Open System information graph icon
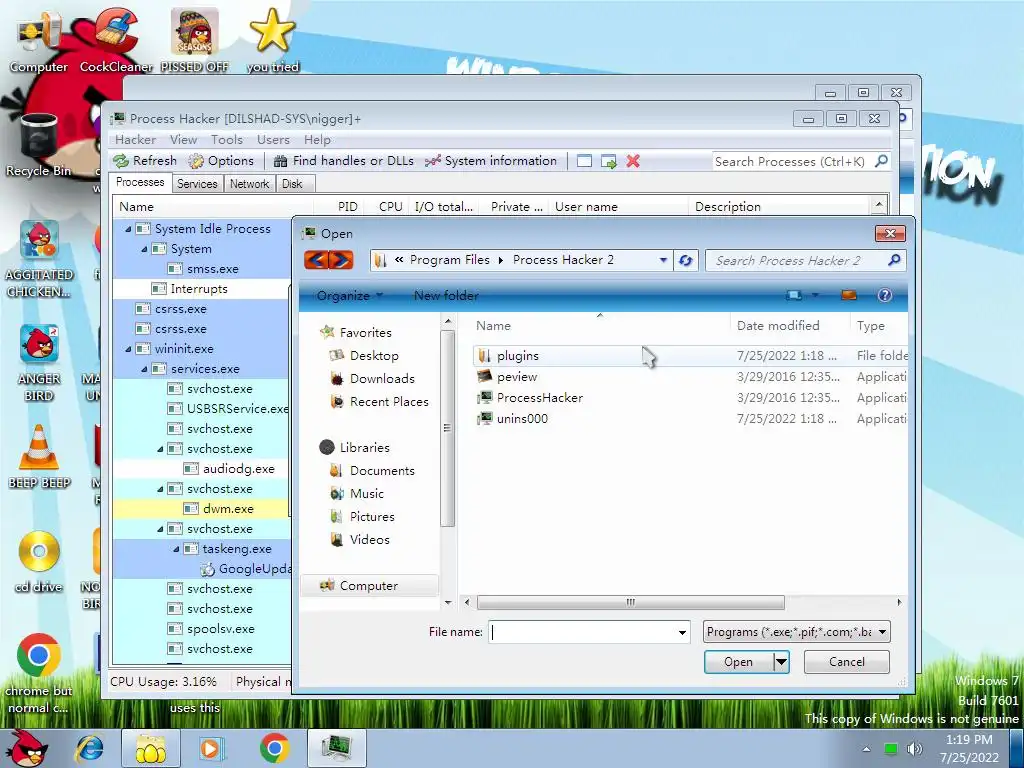1024x768 pixels. (432, 161)
